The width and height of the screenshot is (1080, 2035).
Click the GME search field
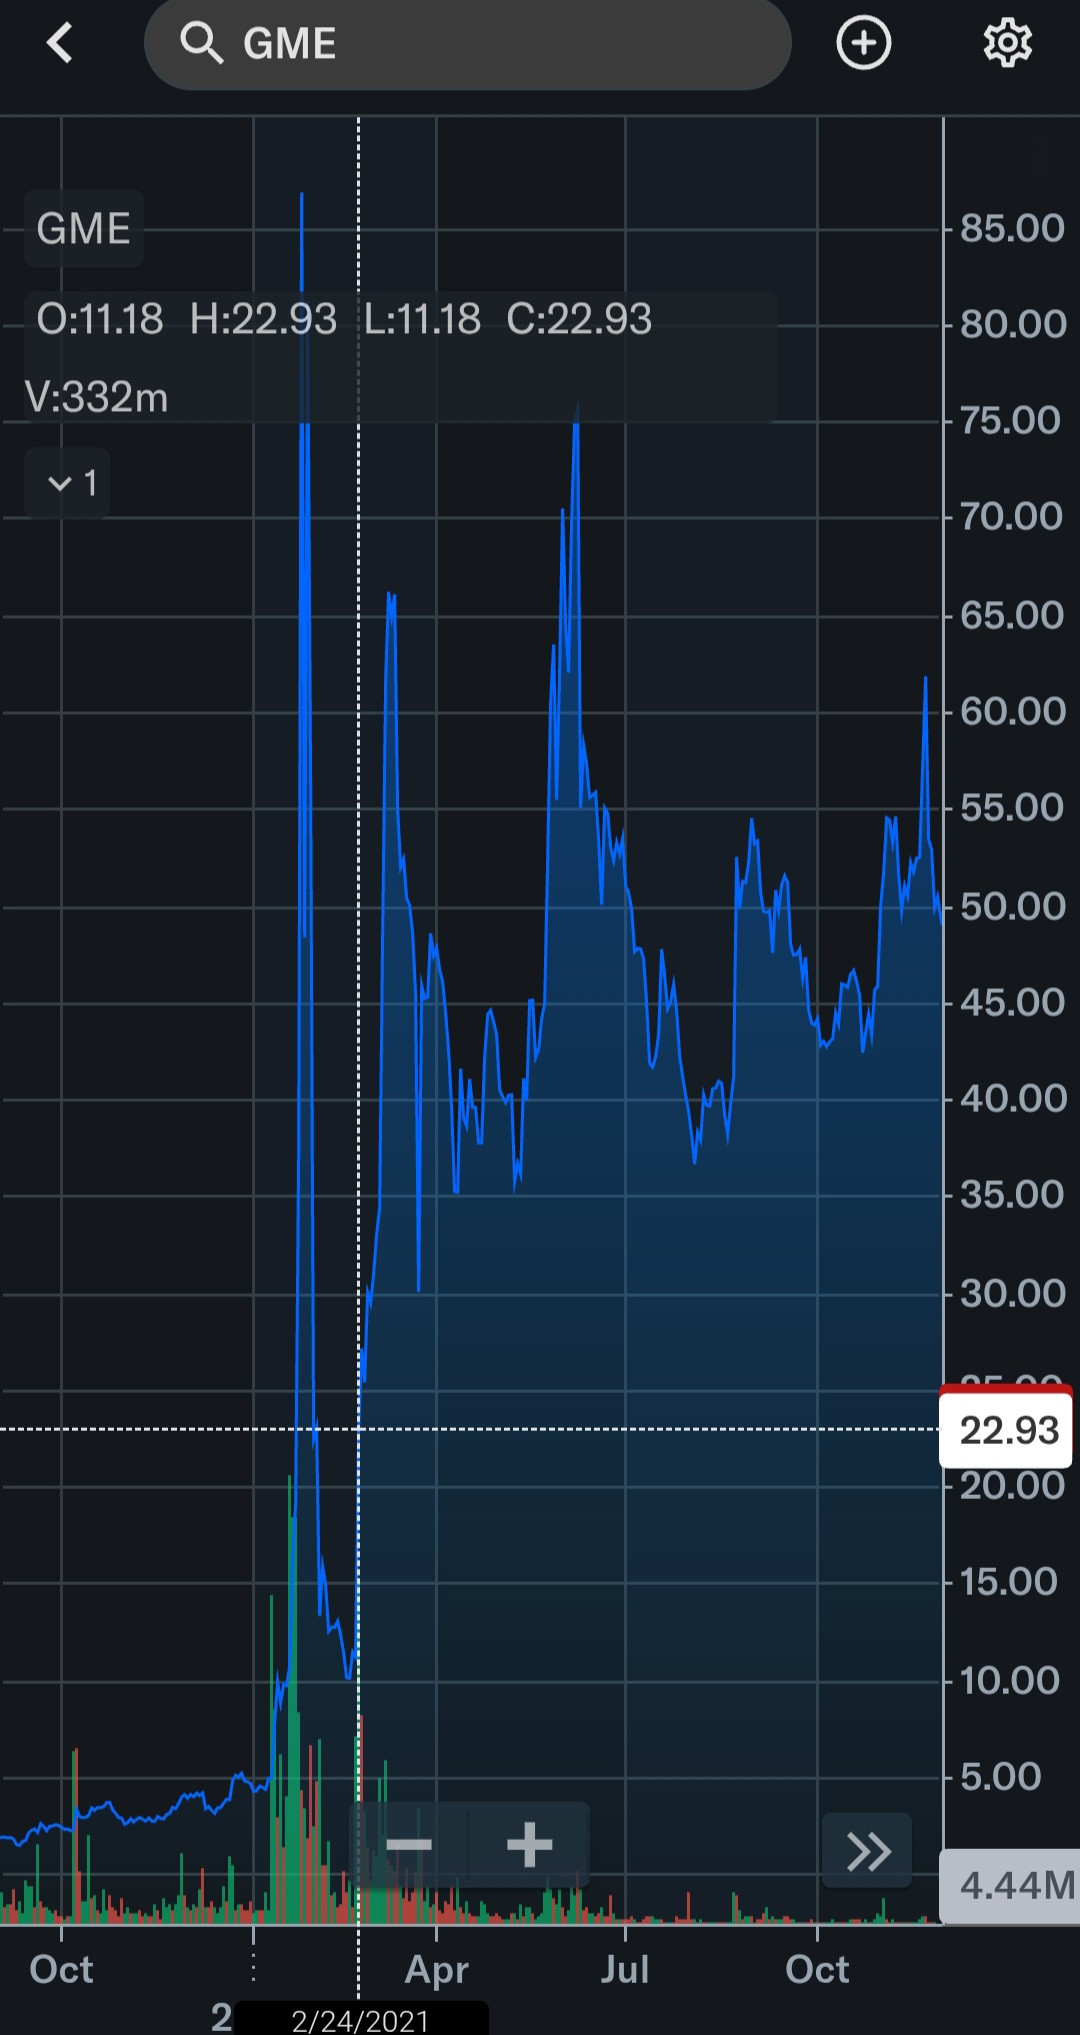[x=468, y=44]
